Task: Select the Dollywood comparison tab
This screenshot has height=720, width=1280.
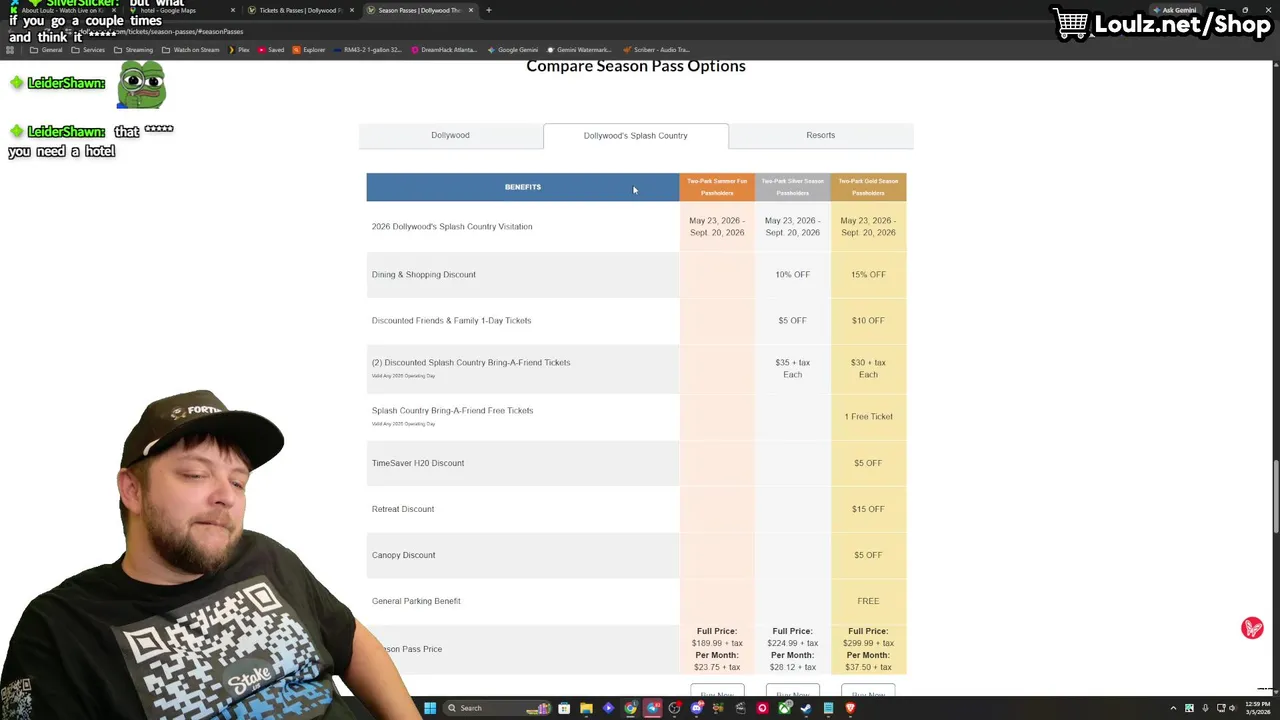Action: click(x=450, y=135)
